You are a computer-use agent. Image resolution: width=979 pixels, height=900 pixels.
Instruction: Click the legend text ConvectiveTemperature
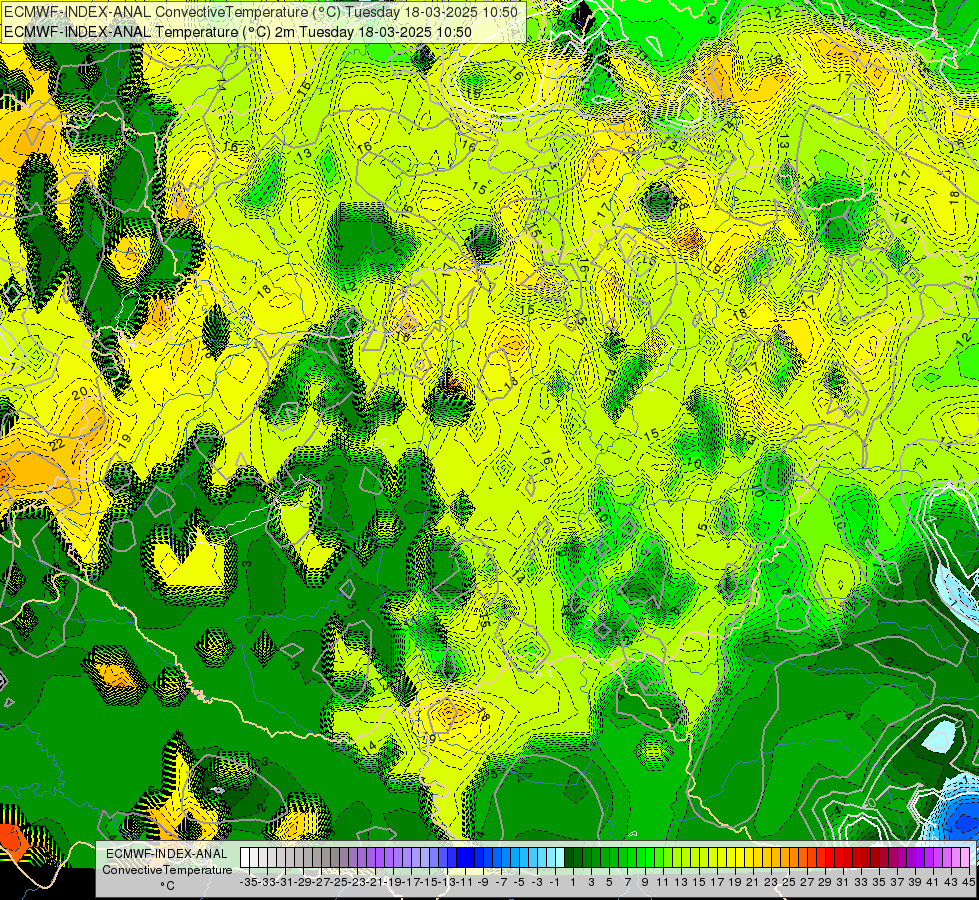tap(167, 870)
